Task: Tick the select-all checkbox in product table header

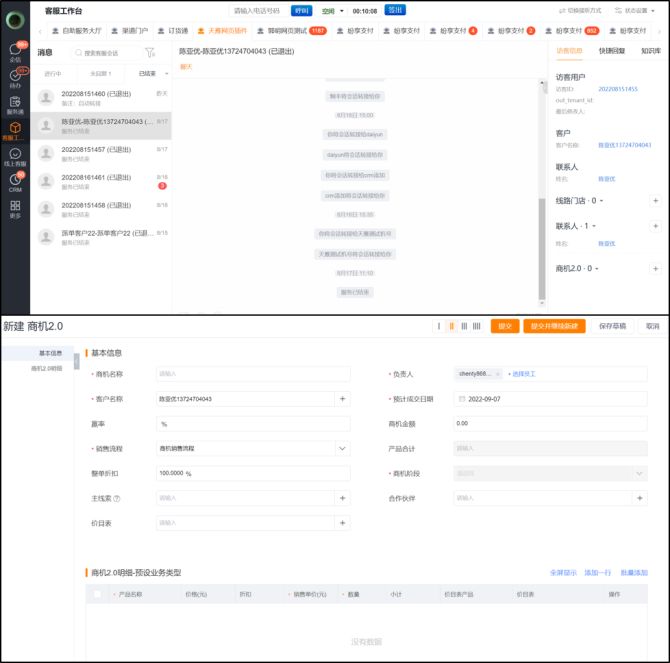Action: (x=97, y=594)
